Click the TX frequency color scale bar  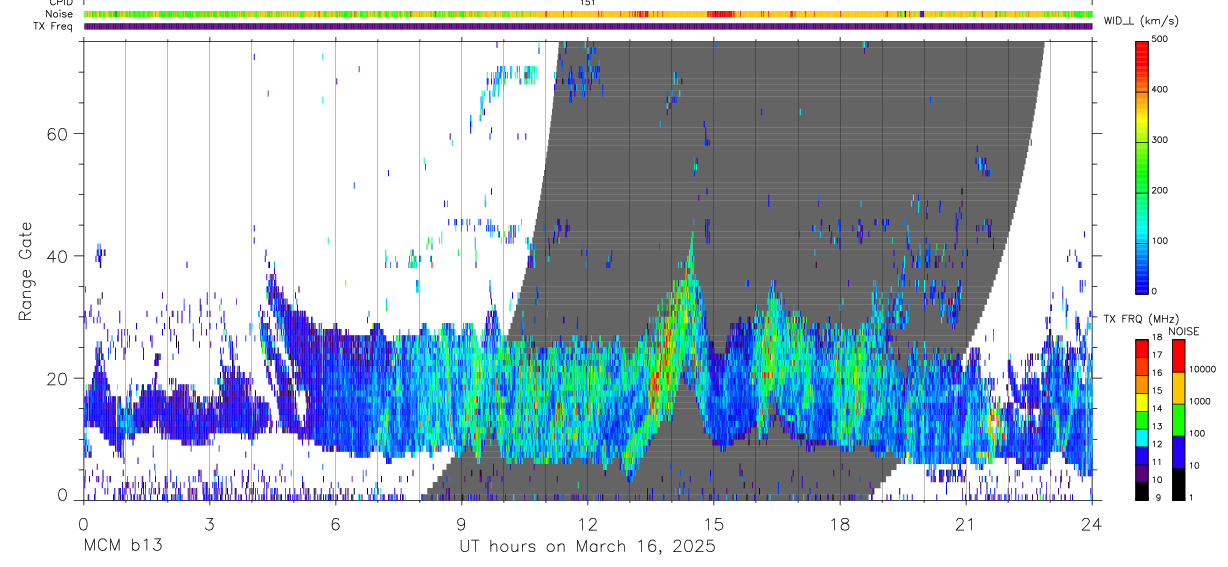pos(1143,419)
